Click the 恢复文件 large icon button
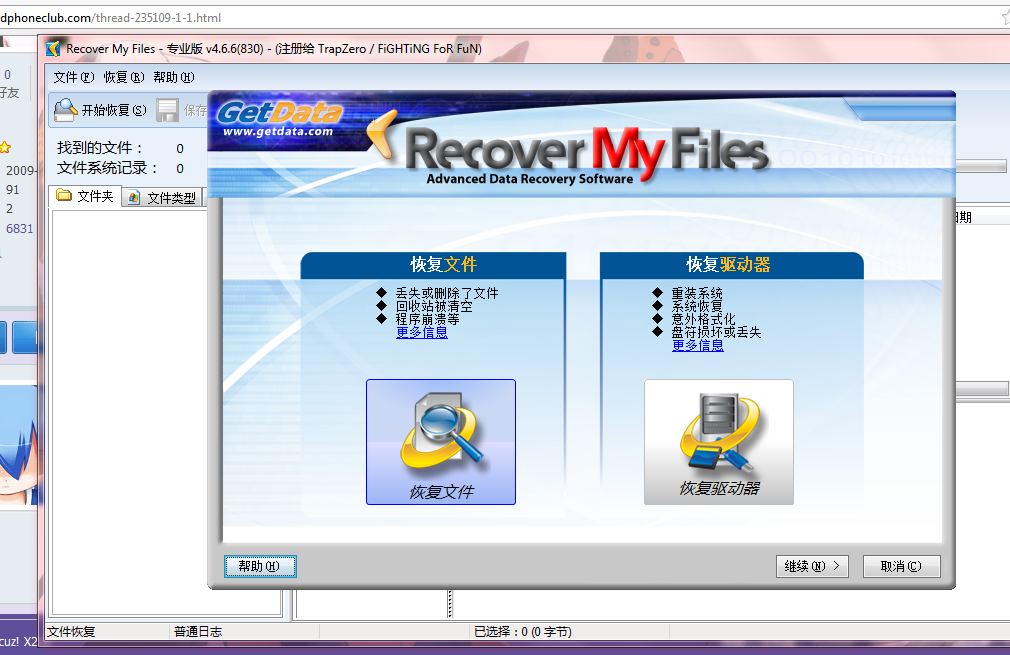This screenshot has width=1010, height=655. [441, 442]
